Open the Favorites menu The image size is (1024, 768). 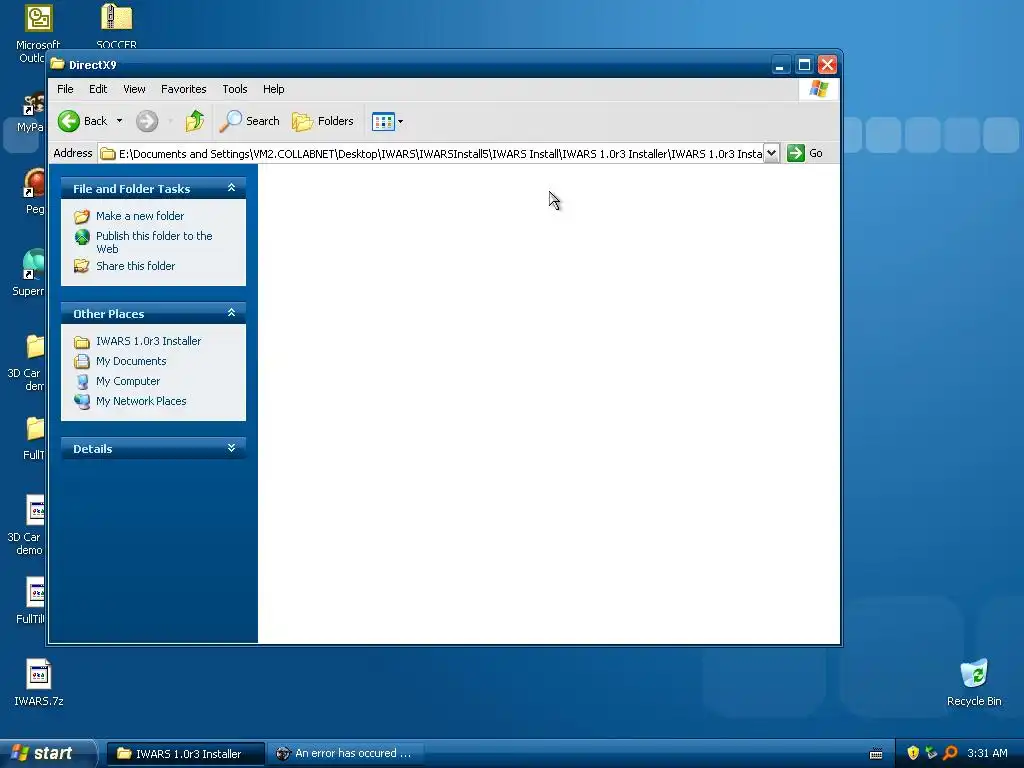click(x=184, y=89)
